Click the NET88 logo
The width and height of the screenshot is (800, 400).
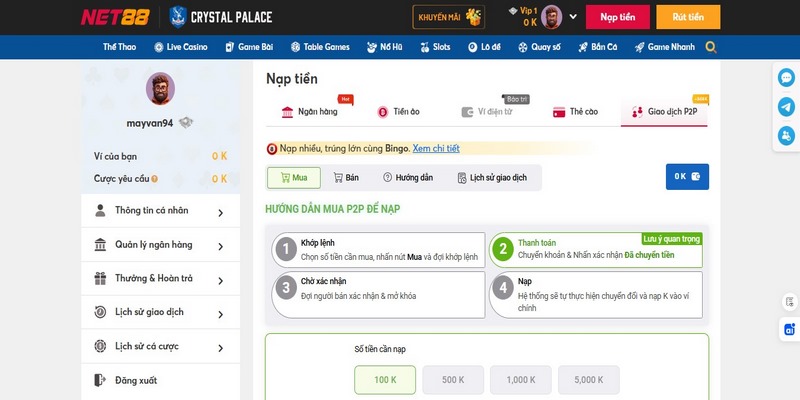pyautogui.click(x=115, y=17)
